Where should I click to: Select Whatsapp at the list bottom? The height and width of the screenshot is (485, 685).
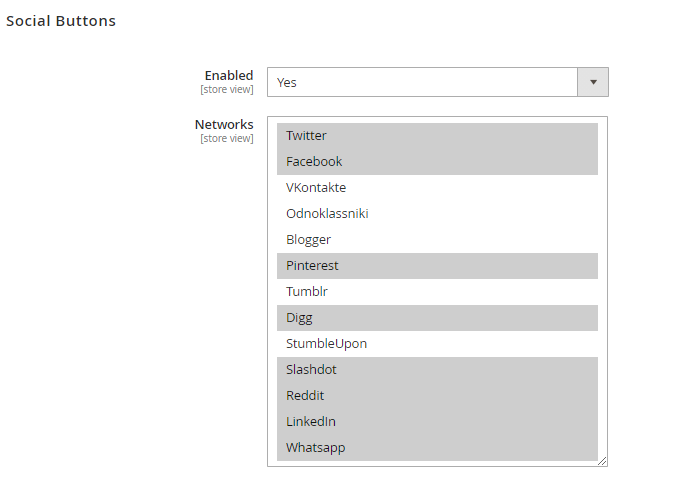click(437, 448)
